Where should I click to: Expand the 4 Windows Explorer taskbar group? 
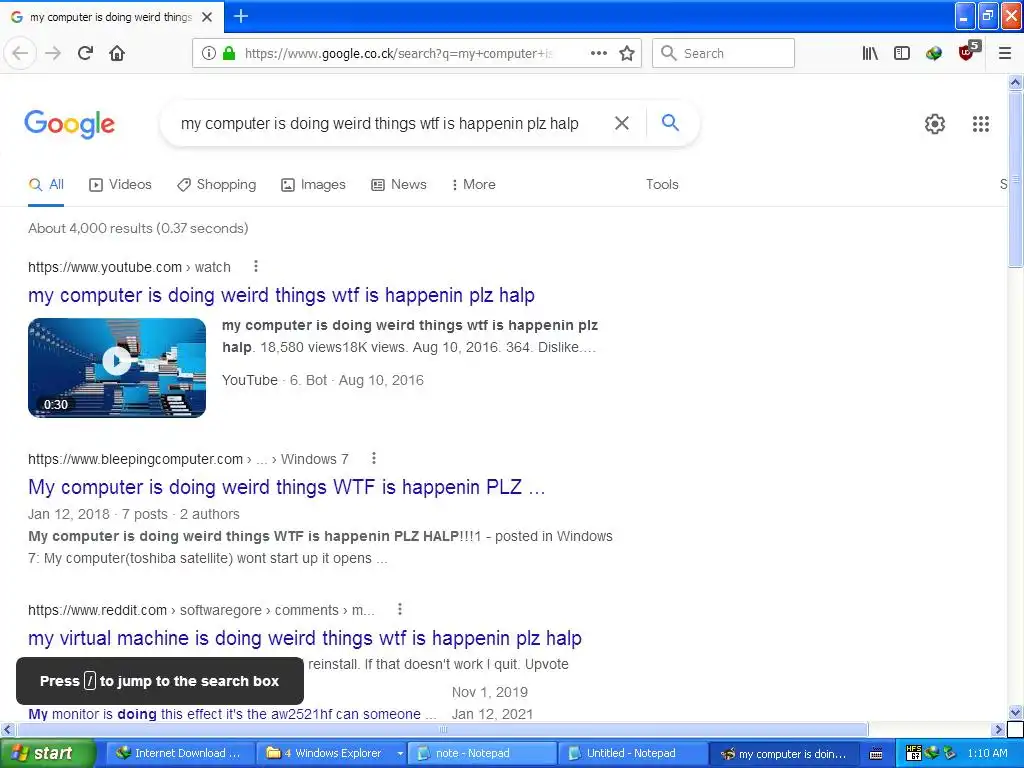click(330, 754)
